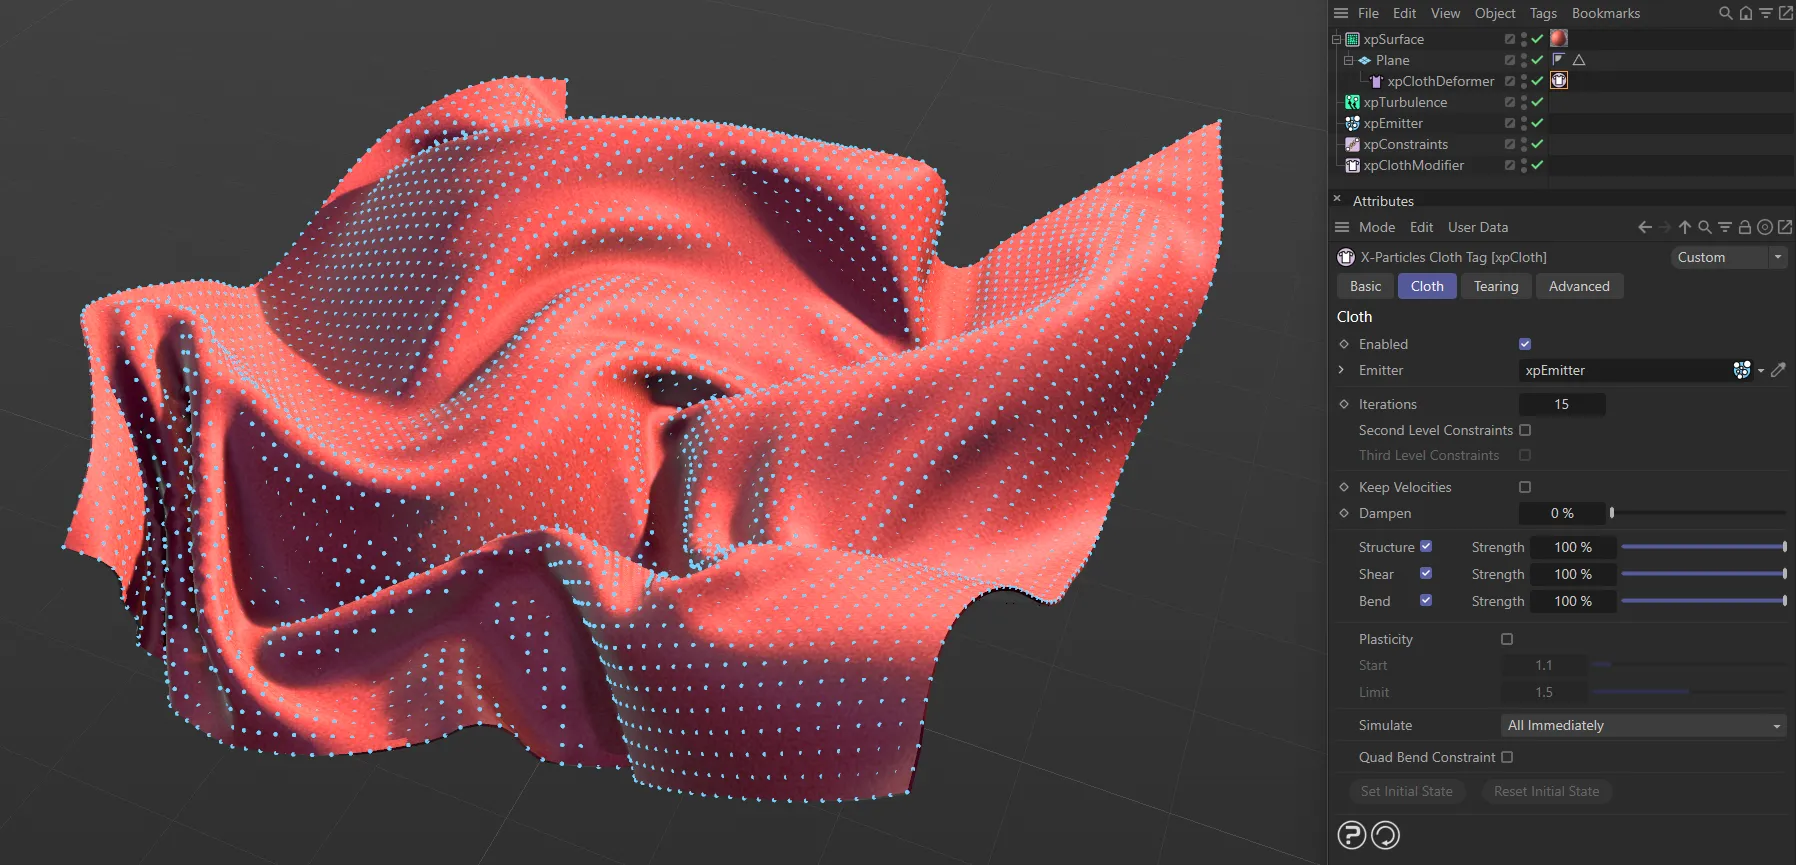The width and height of the screenshot is (1796, 865).
Task: Expand the Emitter parameter arrow
Action: (1342, 370)
